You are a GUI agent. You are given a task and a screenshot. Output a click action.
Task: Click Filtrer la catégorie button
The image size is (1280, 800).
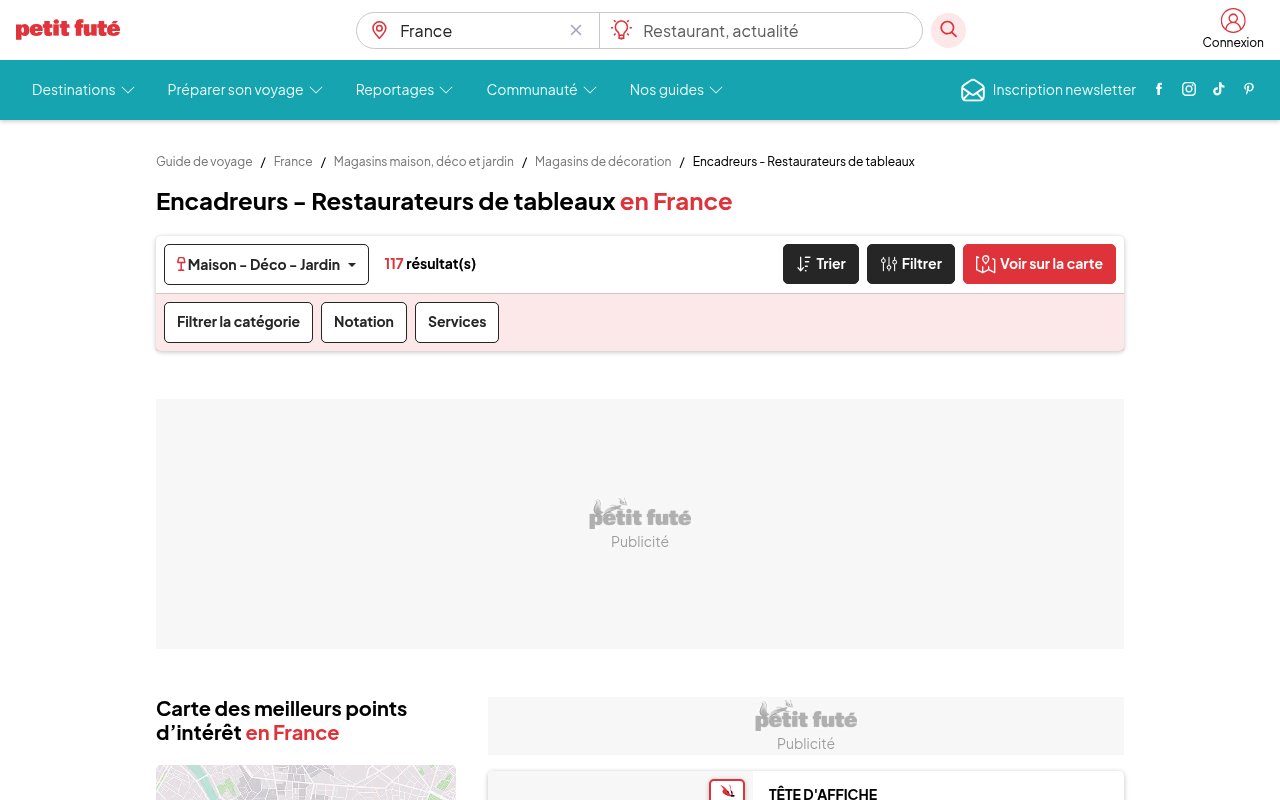click(x=238, y=322)
